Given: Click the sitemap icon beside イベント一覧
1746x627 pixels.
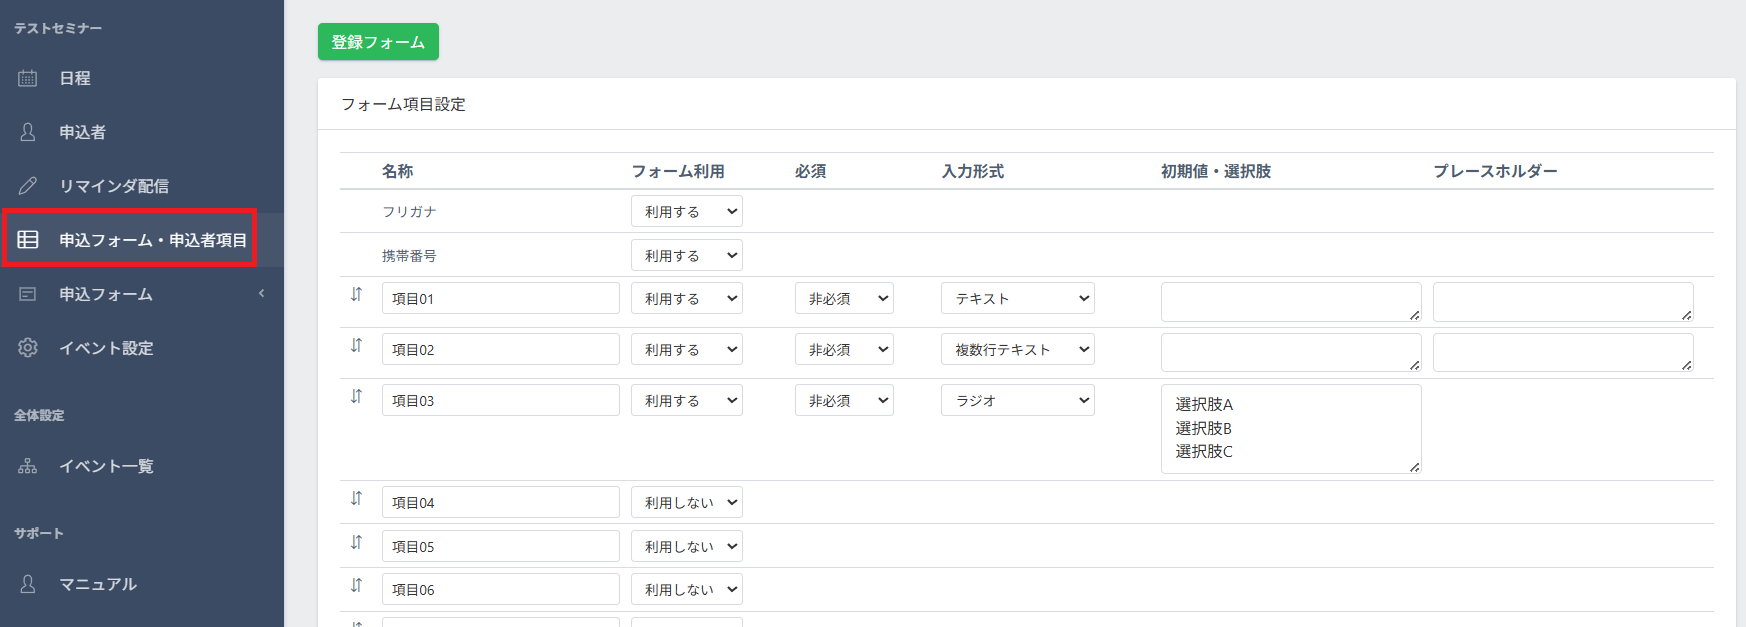Looking at the screenshot, I should coord(28,466).
